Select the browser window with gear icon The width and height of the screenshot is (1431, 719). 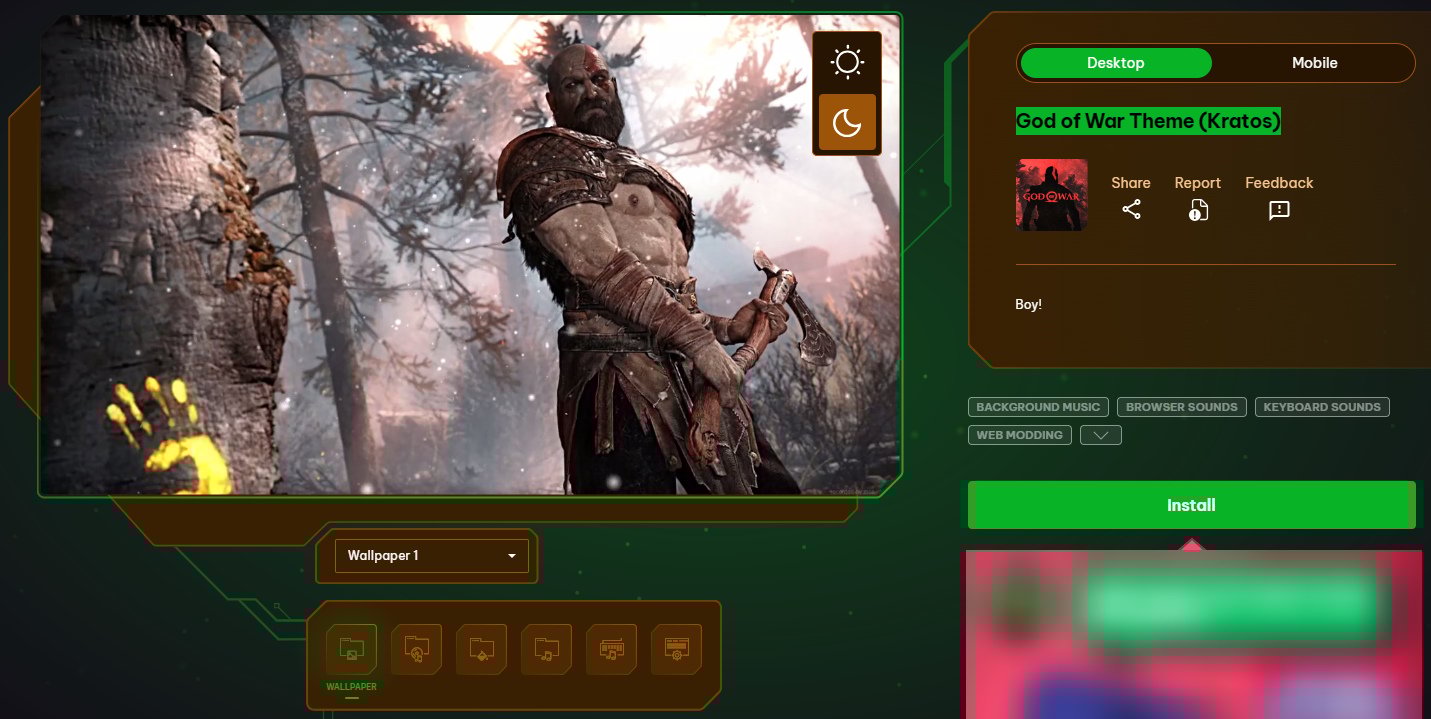(x=677, y=649)
